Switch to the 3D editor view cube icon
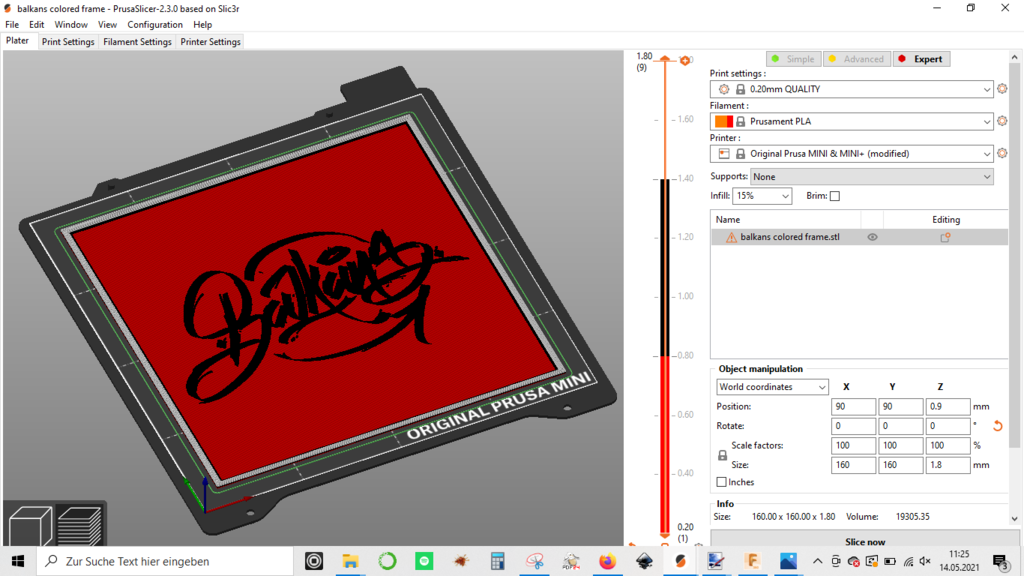The width and height of the screenshot is (1024, 576). coord(30,526)
